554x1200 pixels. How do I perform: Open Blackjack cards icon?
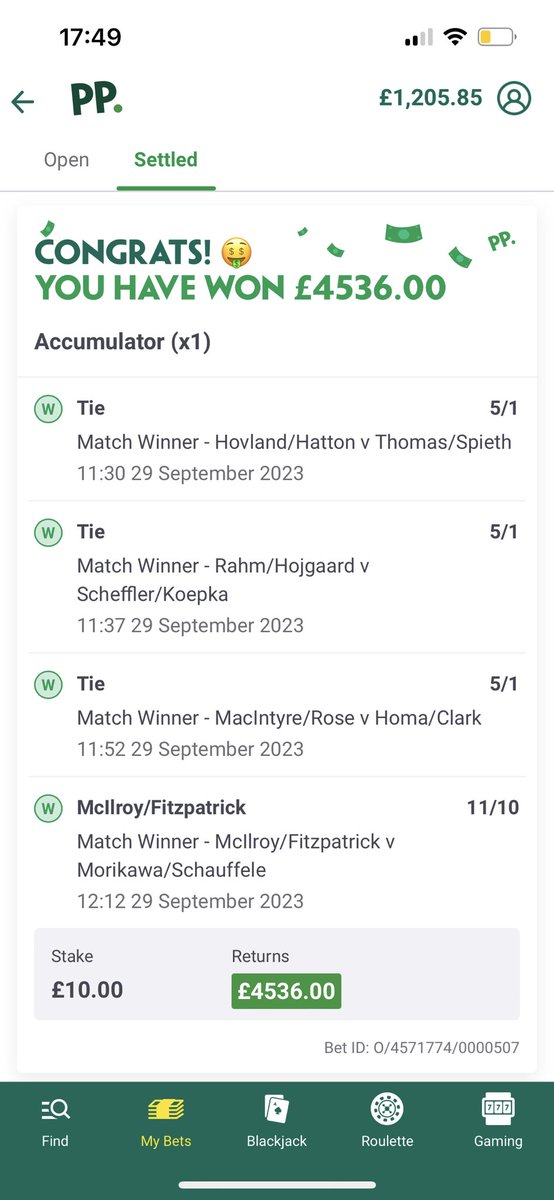[277, 1108]
